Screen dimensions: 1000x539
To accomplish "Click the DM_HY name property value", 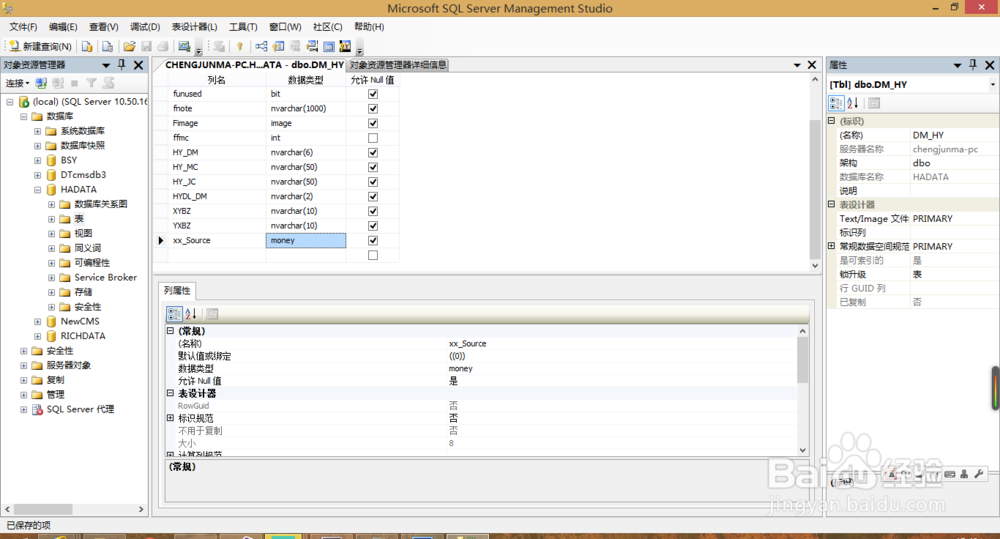I will (953, 135).
